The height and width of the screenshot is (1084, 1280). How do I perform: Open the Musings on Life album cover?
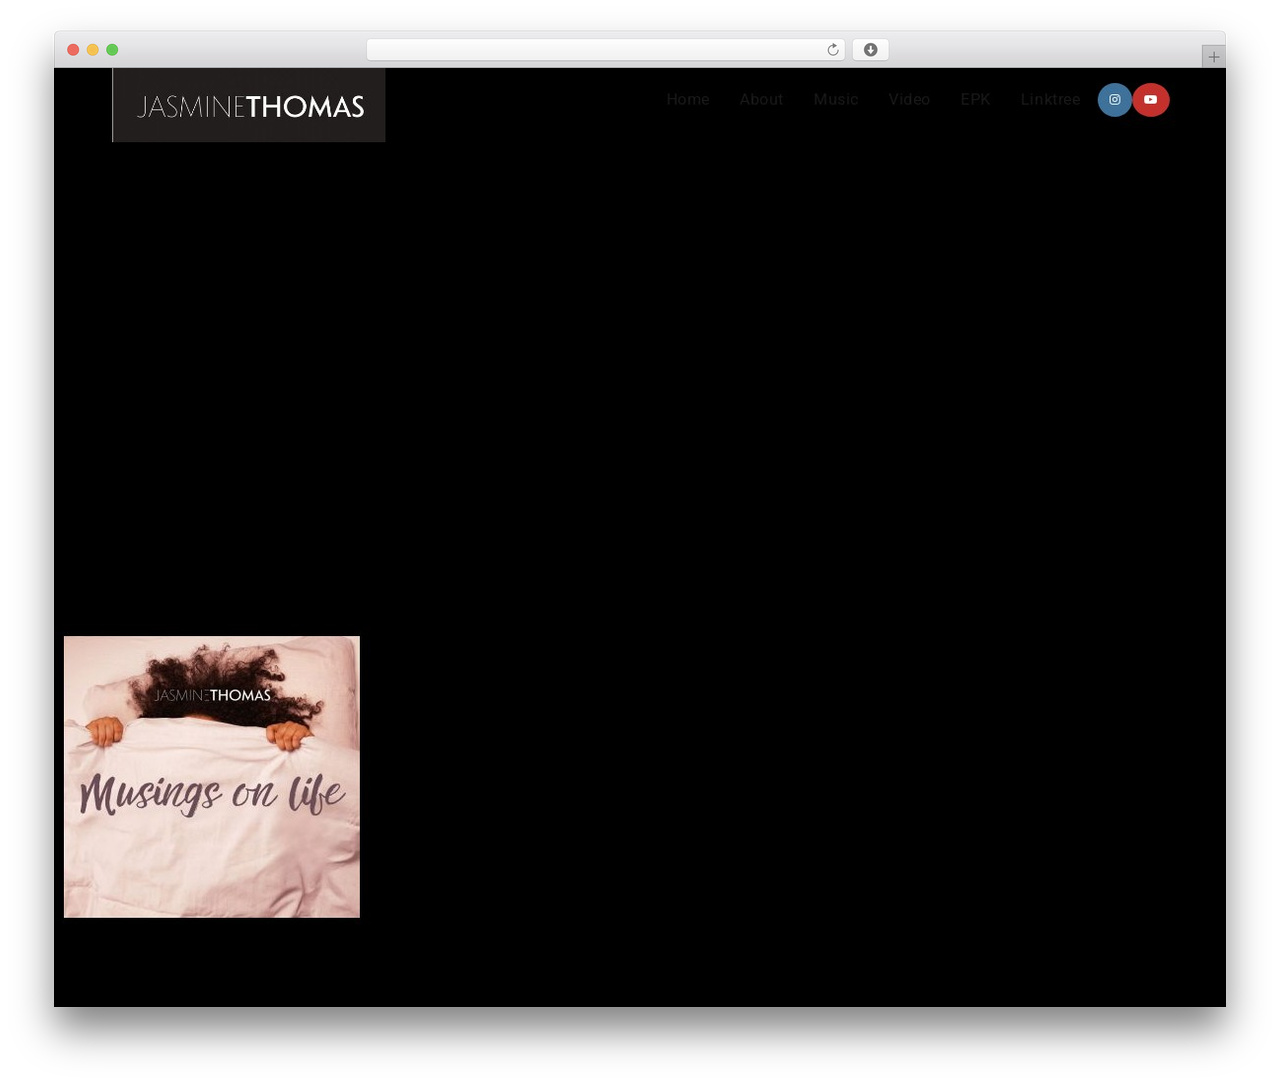pos(212,777)
